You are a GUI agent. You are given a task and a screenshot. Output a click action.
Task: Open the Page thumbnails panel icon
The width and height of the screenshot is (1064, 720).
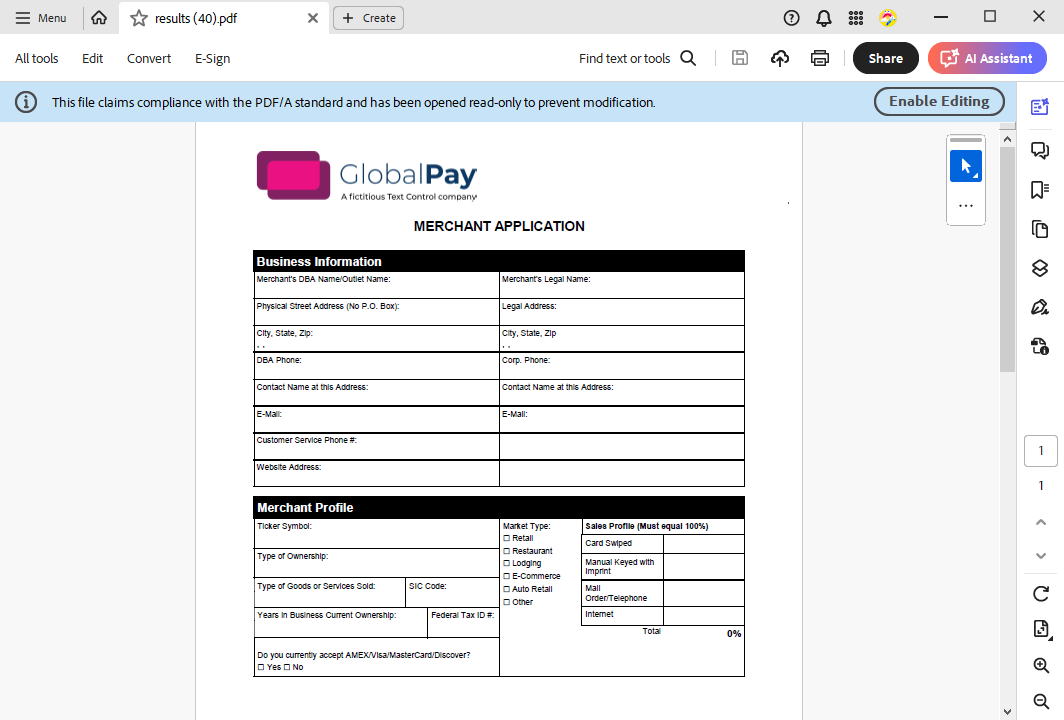click(1040, 229)
